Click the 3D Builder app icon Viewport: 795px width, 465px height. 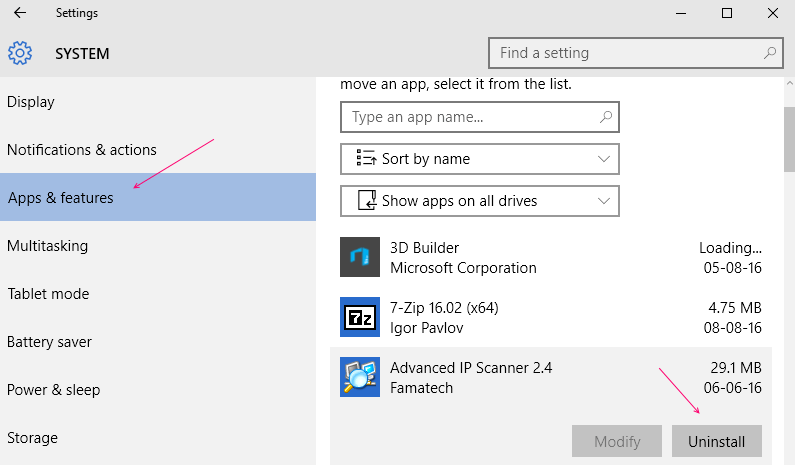click(359, 257)
